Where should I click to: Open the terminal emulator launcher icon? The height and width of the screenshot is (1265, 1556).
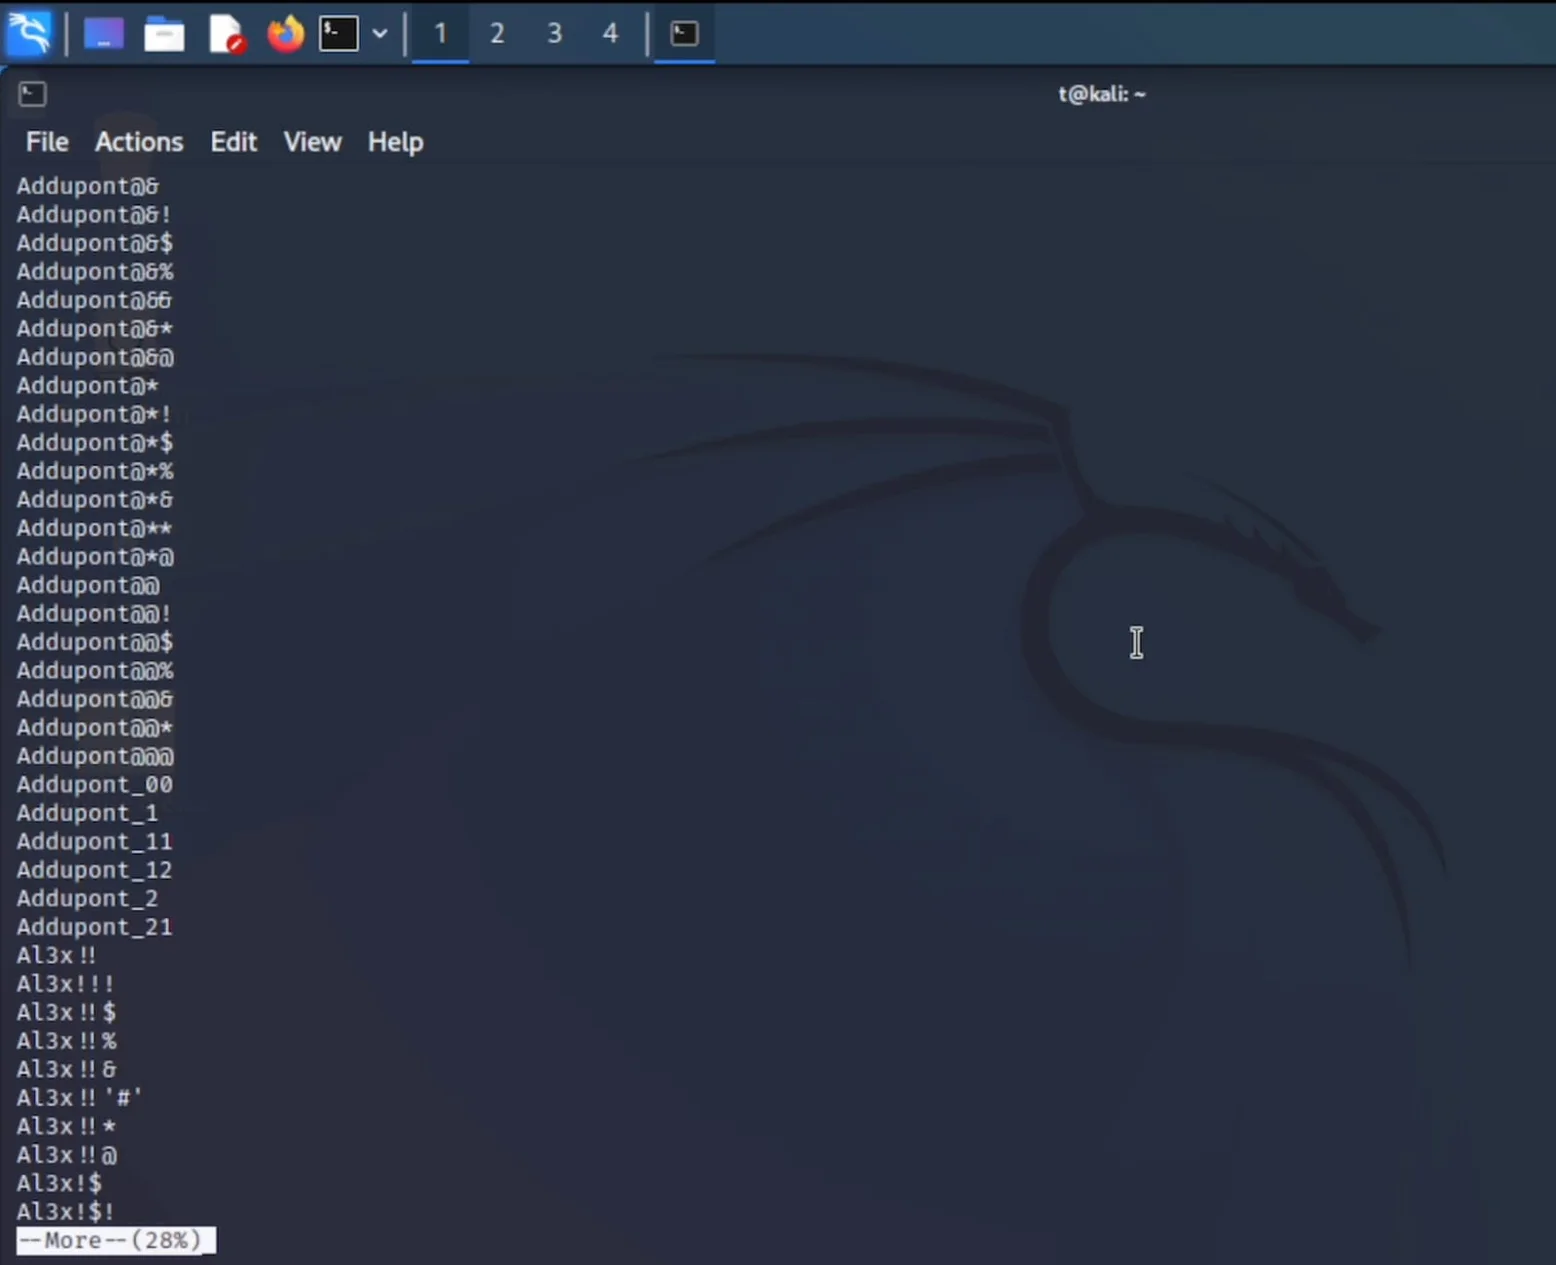pos(339,33)
